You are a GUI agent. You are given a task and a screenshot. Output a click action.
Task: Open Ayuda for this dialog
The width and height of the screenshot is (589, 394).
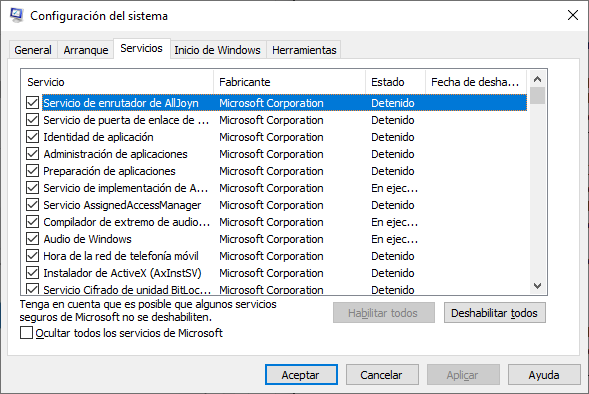click(x=544, y=374)
